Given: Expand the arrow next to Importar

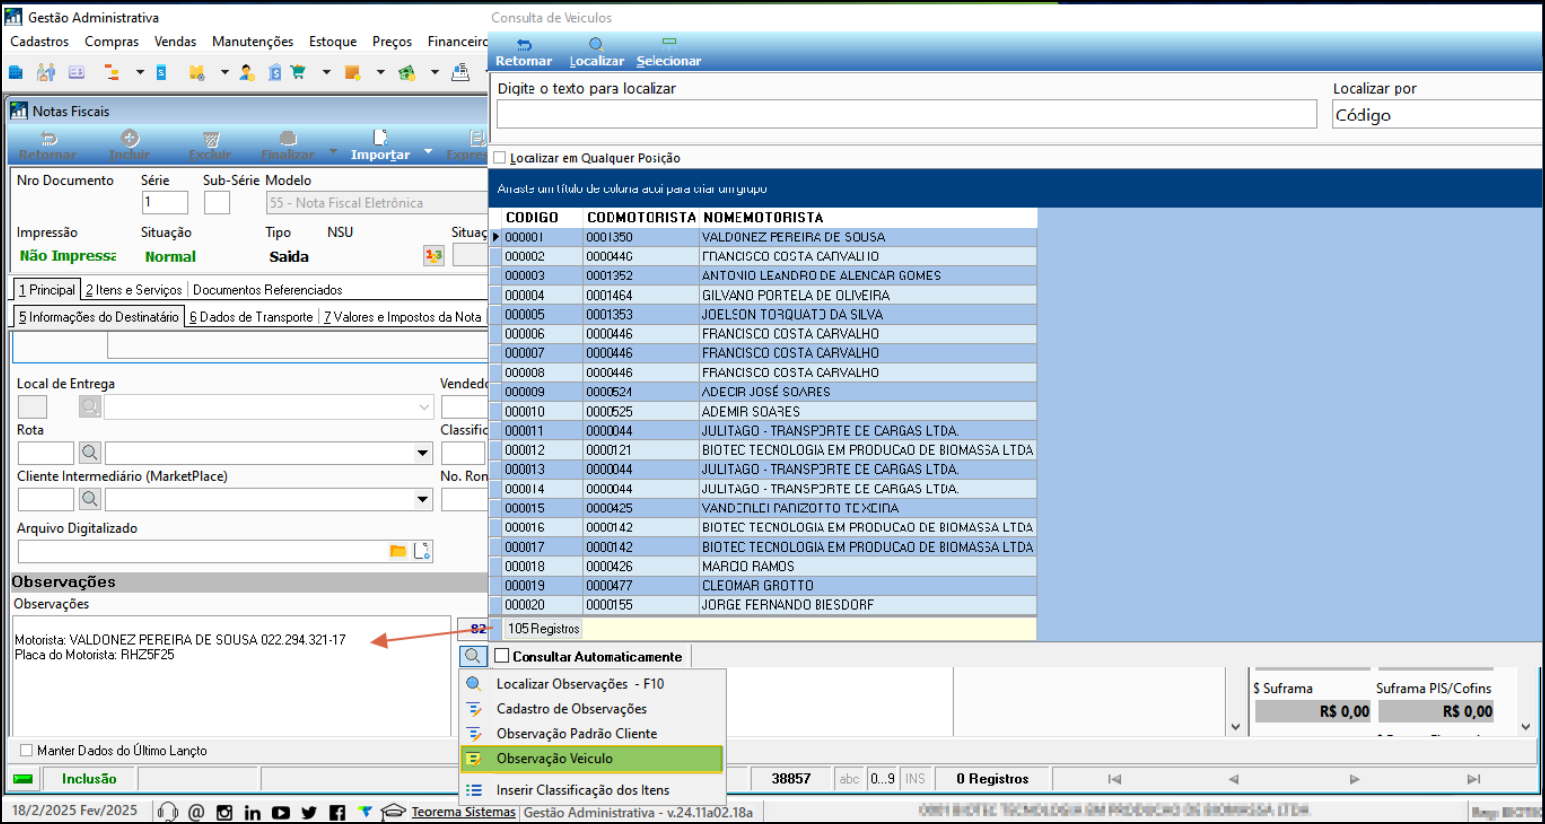Looking at the screenshot, I should [x=428, y=152].
